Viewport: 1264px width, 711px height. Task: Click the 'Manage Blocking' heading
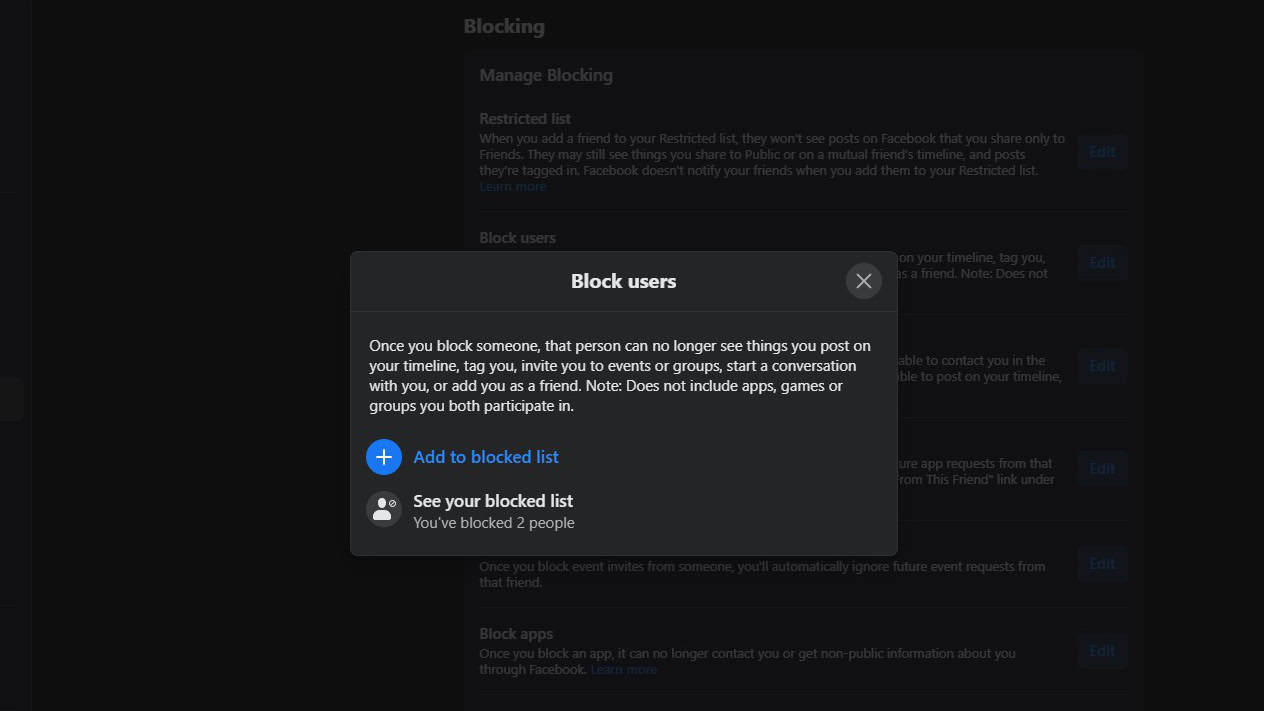pyautogui.click(x=546, y=75)
